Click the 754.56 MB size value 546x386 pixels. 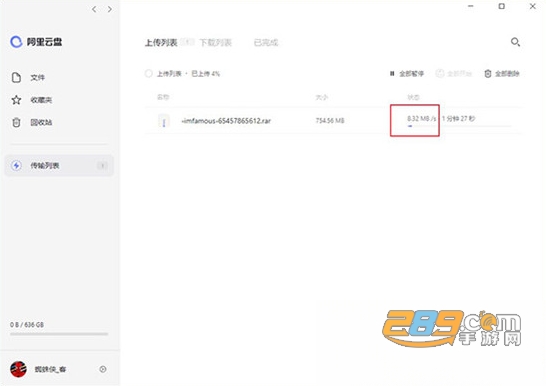(x=330, y=120)
